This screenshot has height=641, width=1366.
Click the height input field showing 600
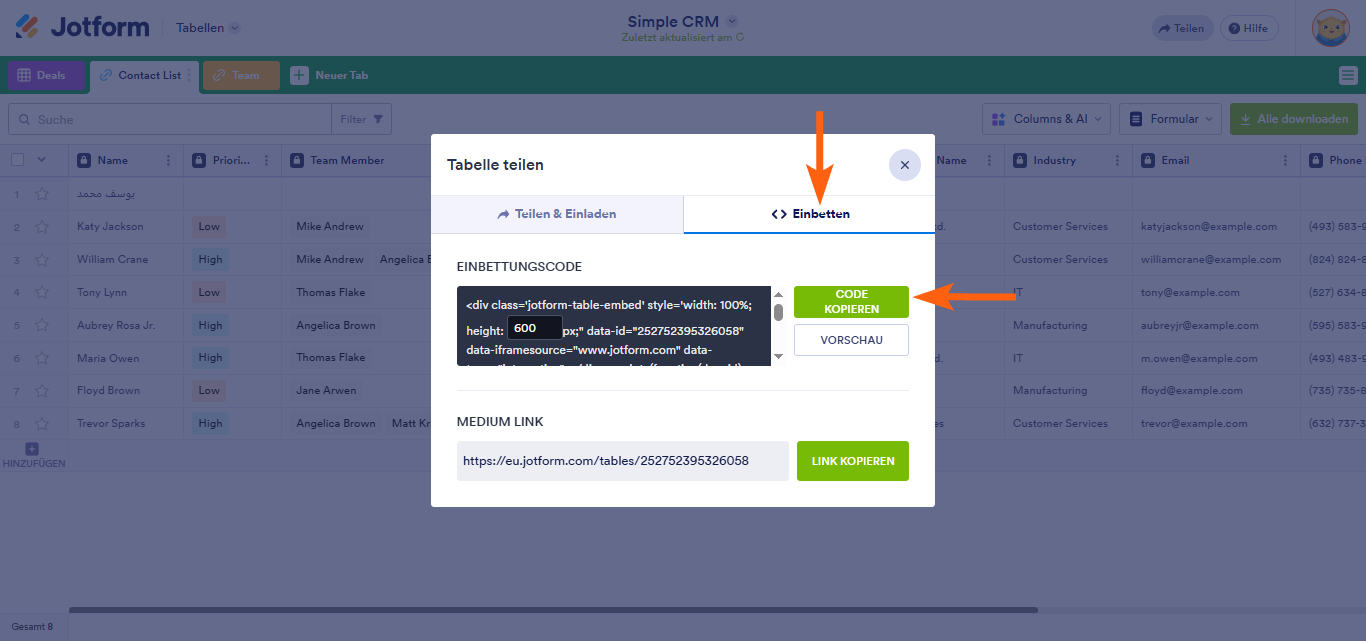coord(534,328)
